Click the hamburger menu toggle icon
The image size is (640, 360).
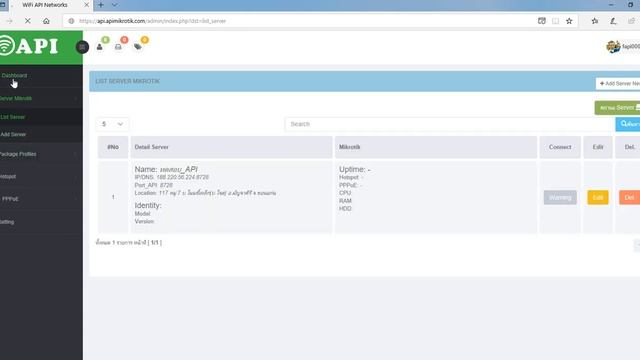[x=82, y=47]
